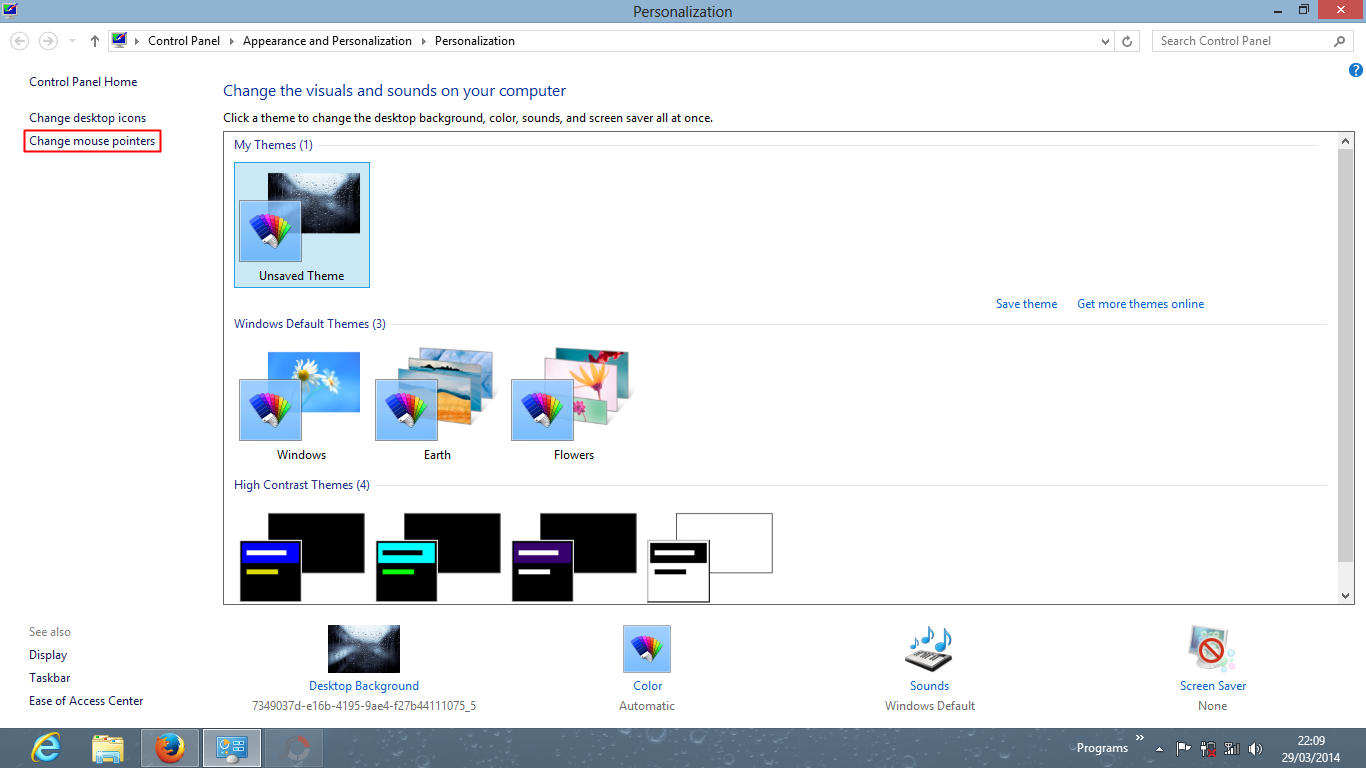Click the Color text link
Screen dimensions: 1366x768
[647, 686]
